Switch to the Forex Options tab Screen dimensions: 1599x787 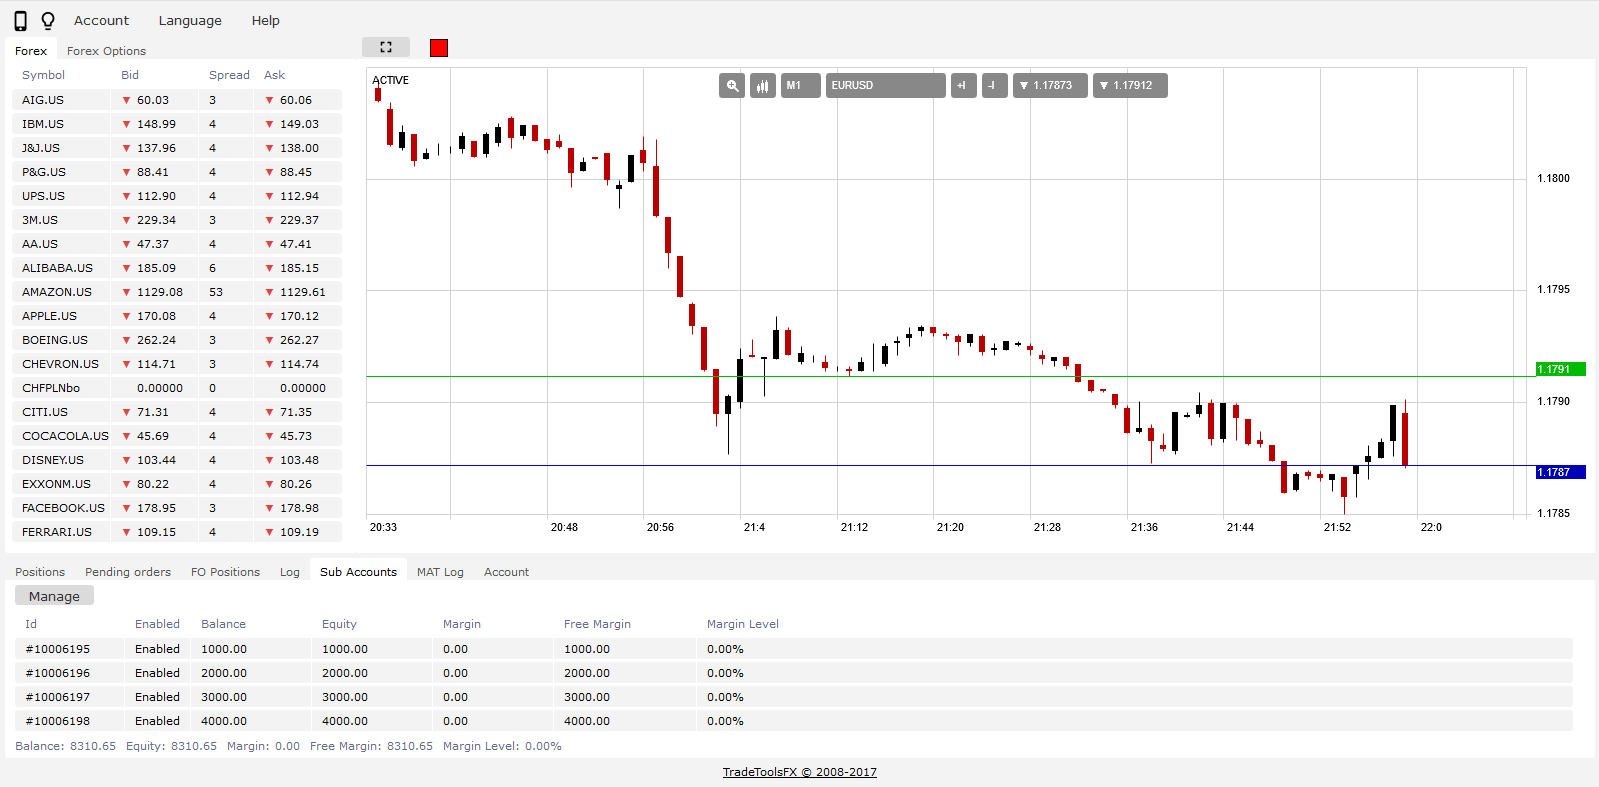point(106,51)
